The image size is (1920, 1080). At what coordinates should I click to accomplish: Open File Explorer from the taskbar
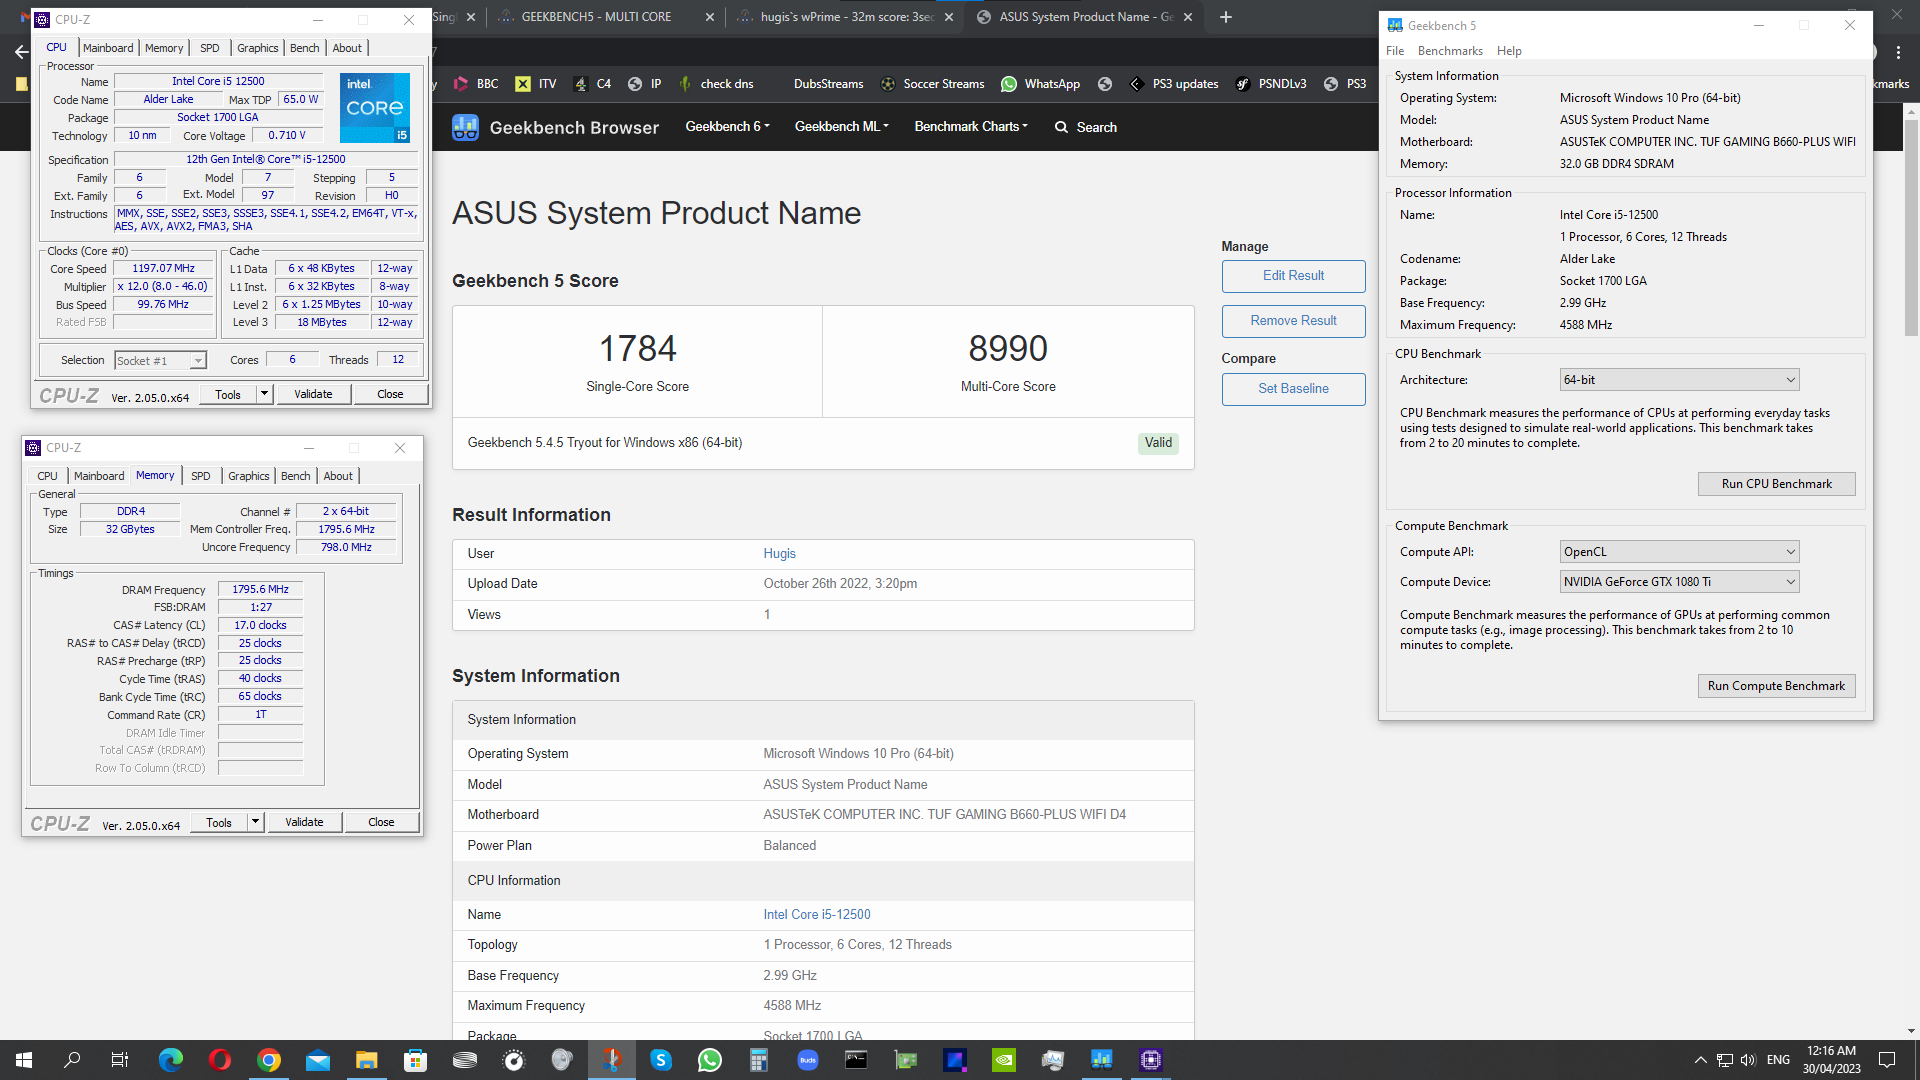(x=367, y=1060)
